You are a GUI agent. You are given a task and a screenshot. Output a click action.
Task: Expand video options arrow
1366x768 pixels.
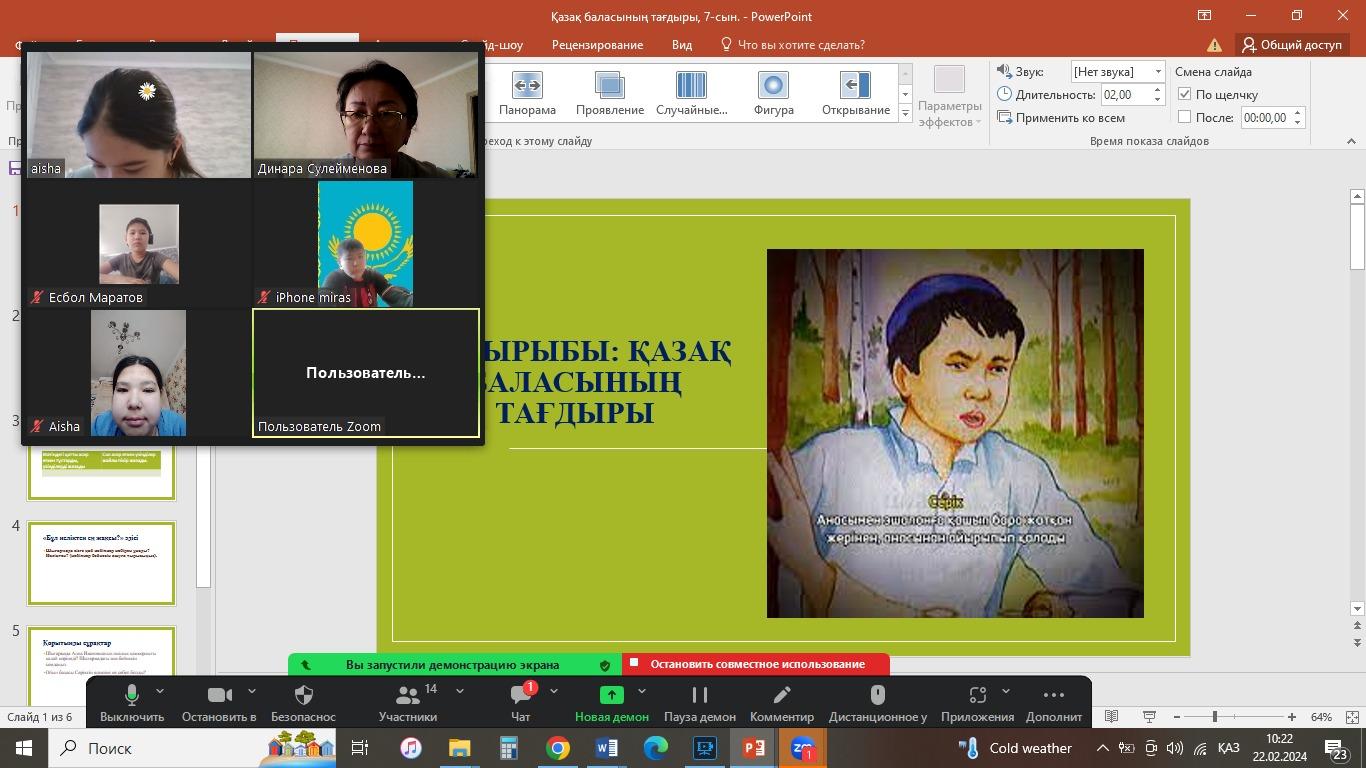point(251,691)
